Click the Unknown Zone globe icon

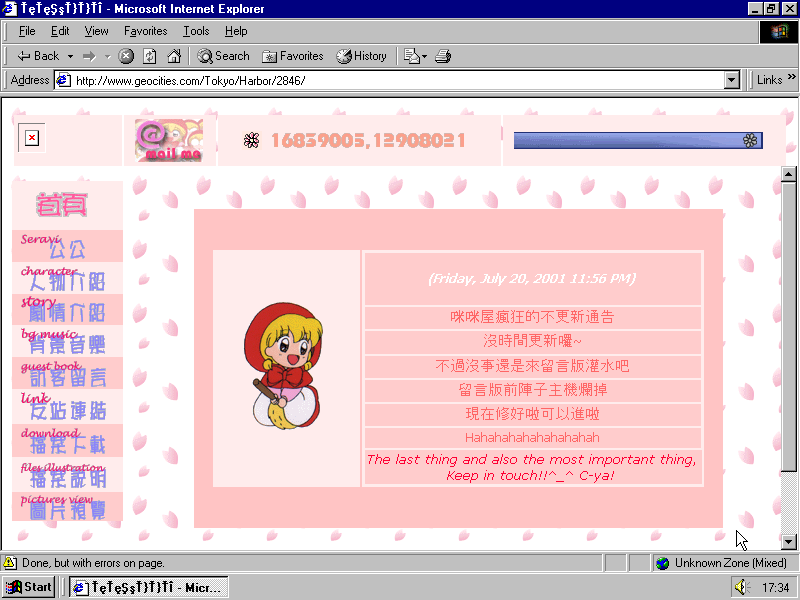662,563
